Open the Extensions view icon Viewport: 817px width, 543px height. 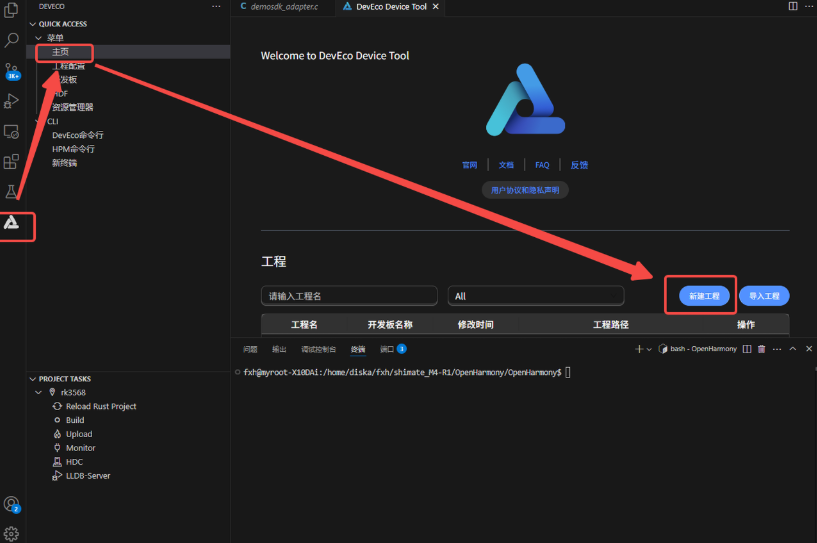tap(12, 161)
